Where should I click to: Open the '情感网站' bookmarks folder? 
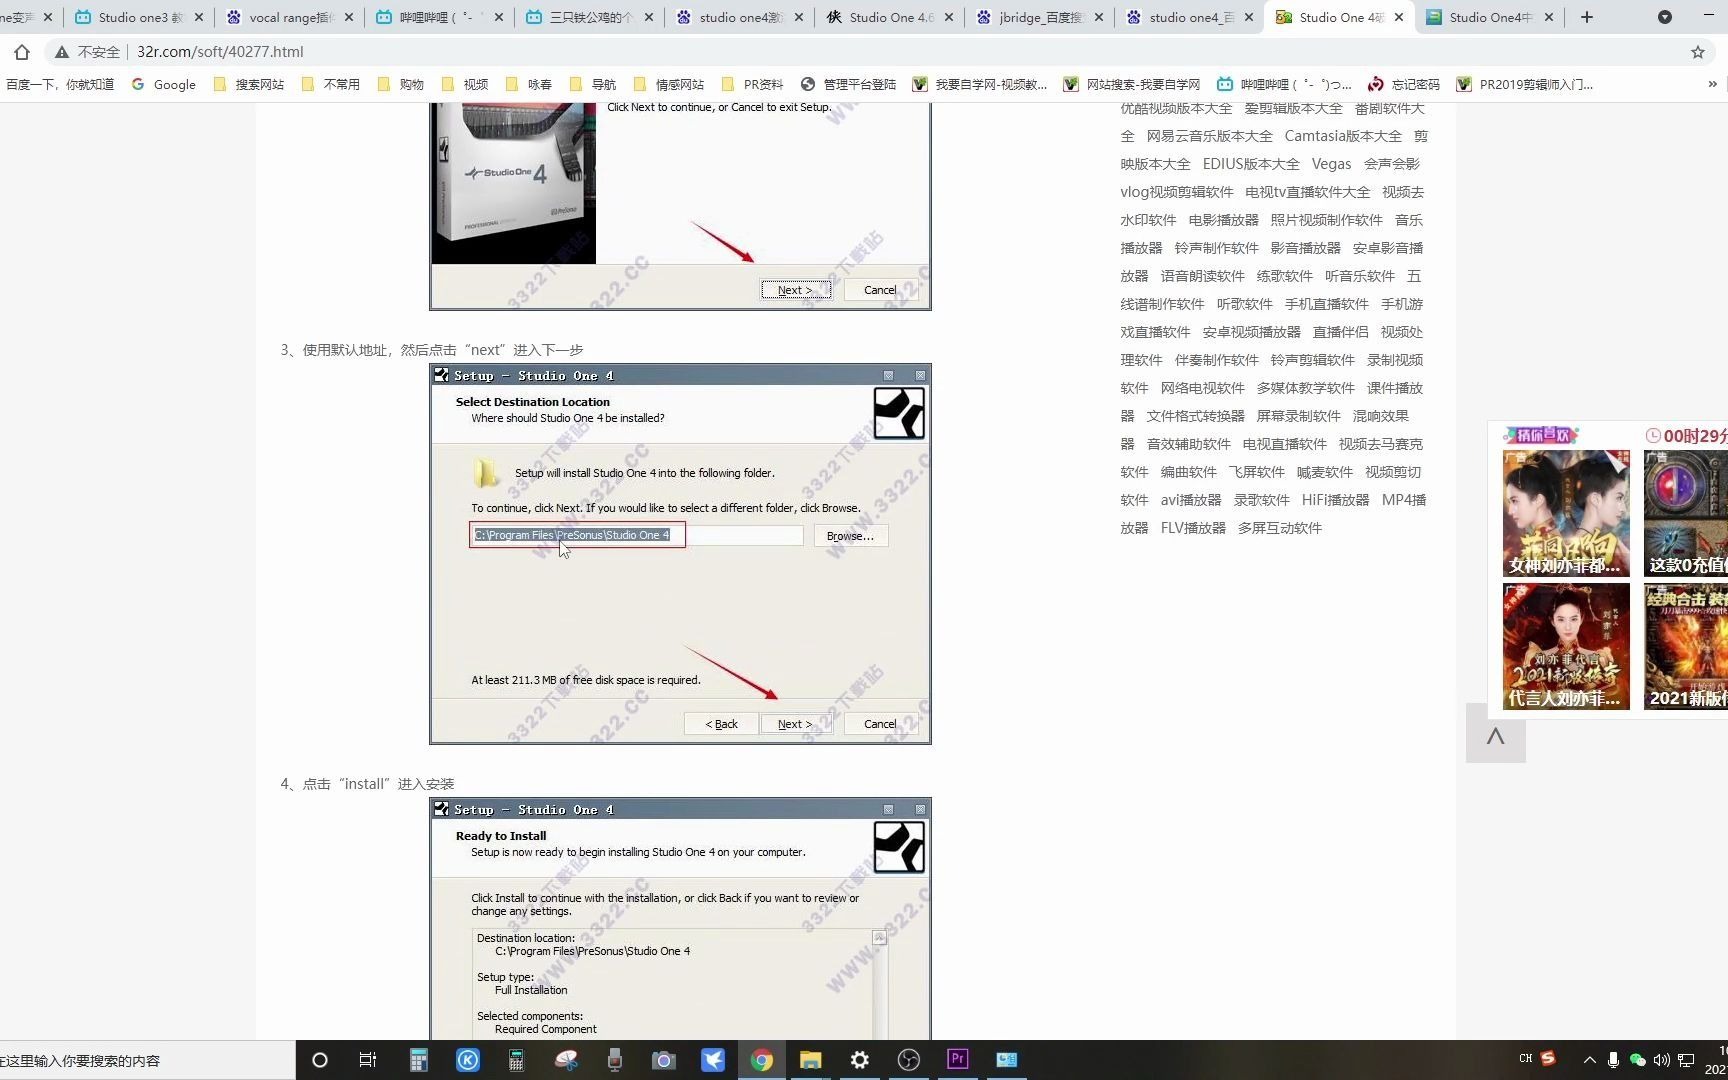pos(669,84)
